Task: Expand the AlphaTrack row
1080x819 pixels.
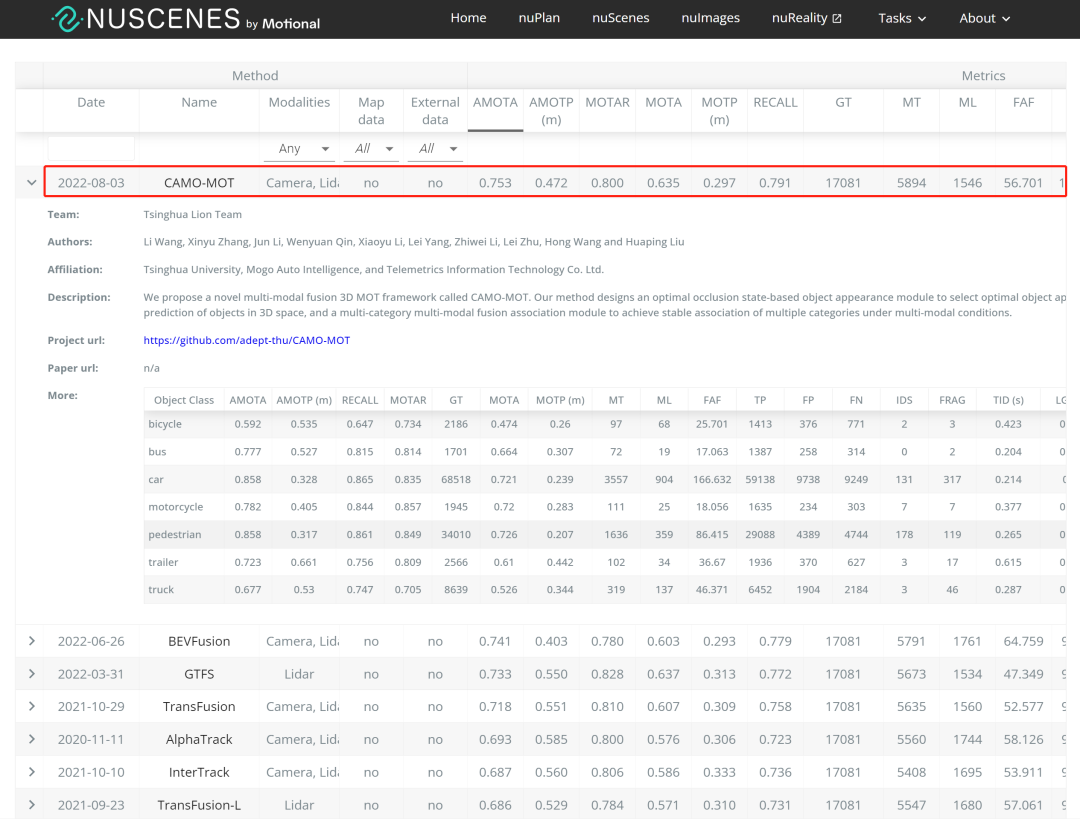Action: point(31,740)
